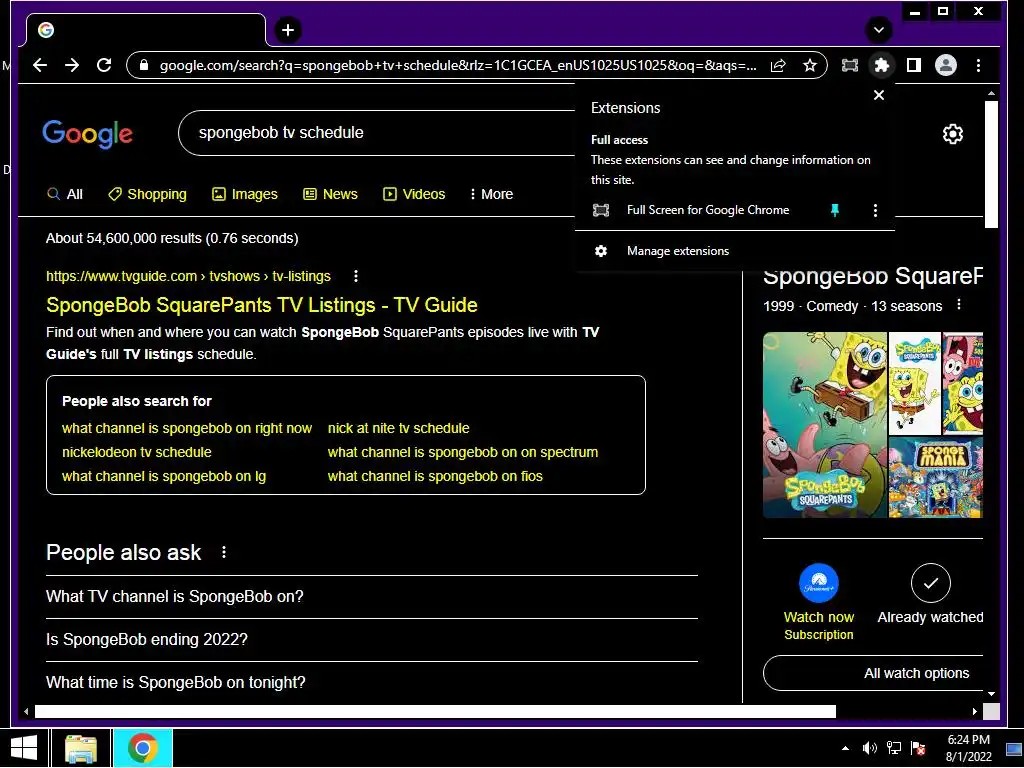Search what channel is spongebob on lg
1024x768 pixels.
pos(164,476)
